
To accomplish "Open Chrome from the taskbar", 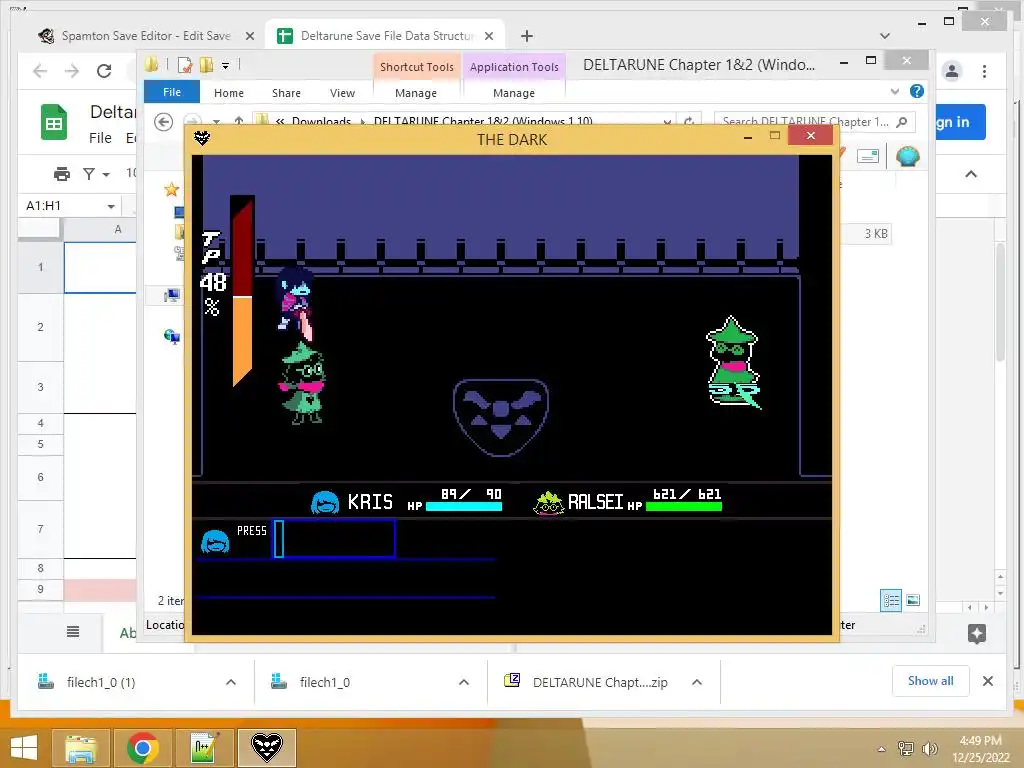I will 142,748.
